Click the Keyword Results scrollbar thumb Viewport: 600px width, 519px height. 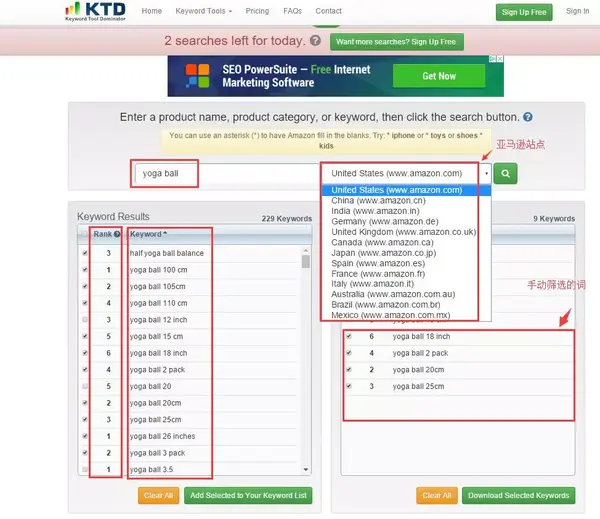pos(306,262)
